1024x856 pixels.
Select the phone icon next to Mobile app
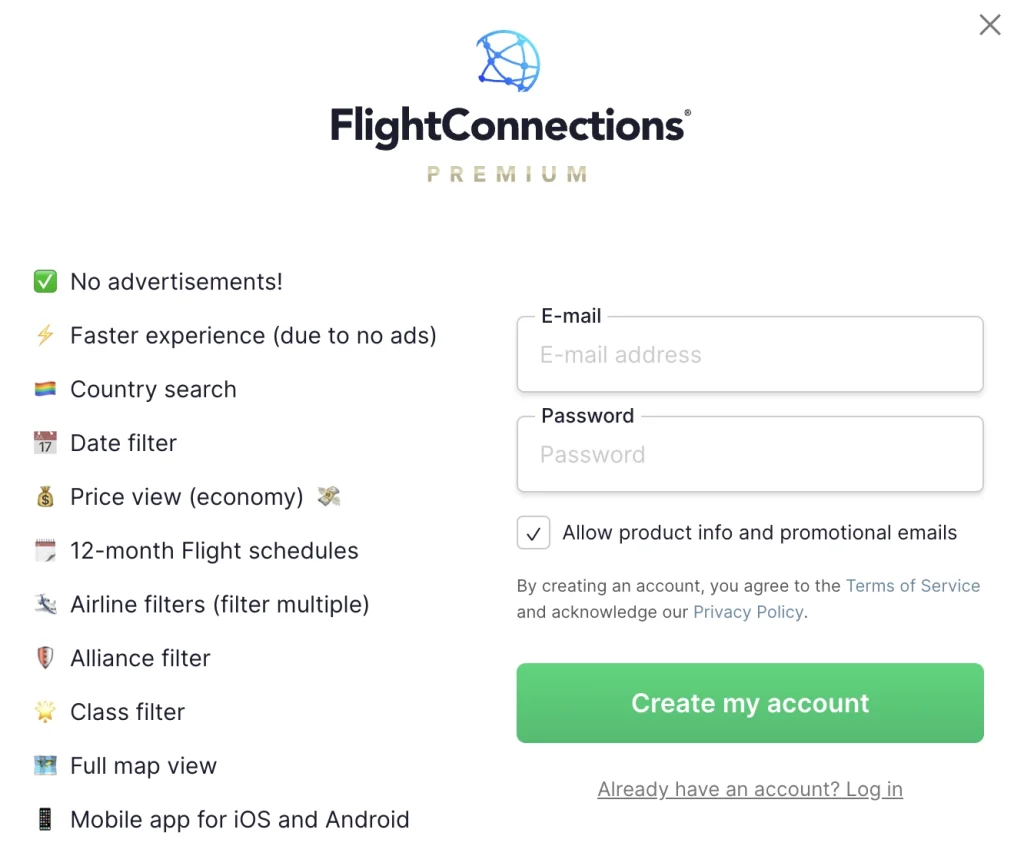(45, 819)
